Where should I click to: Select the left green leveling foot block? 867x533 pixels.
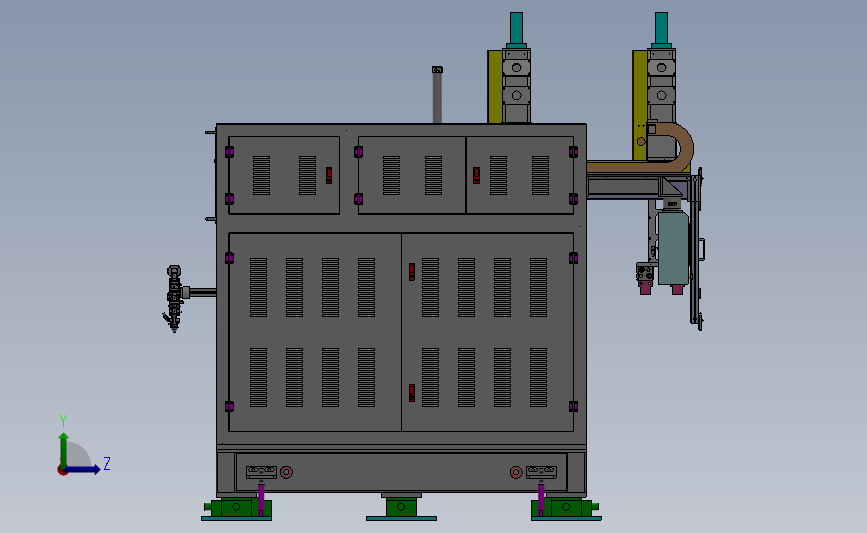pyautogui.click(x=236, y=507)
